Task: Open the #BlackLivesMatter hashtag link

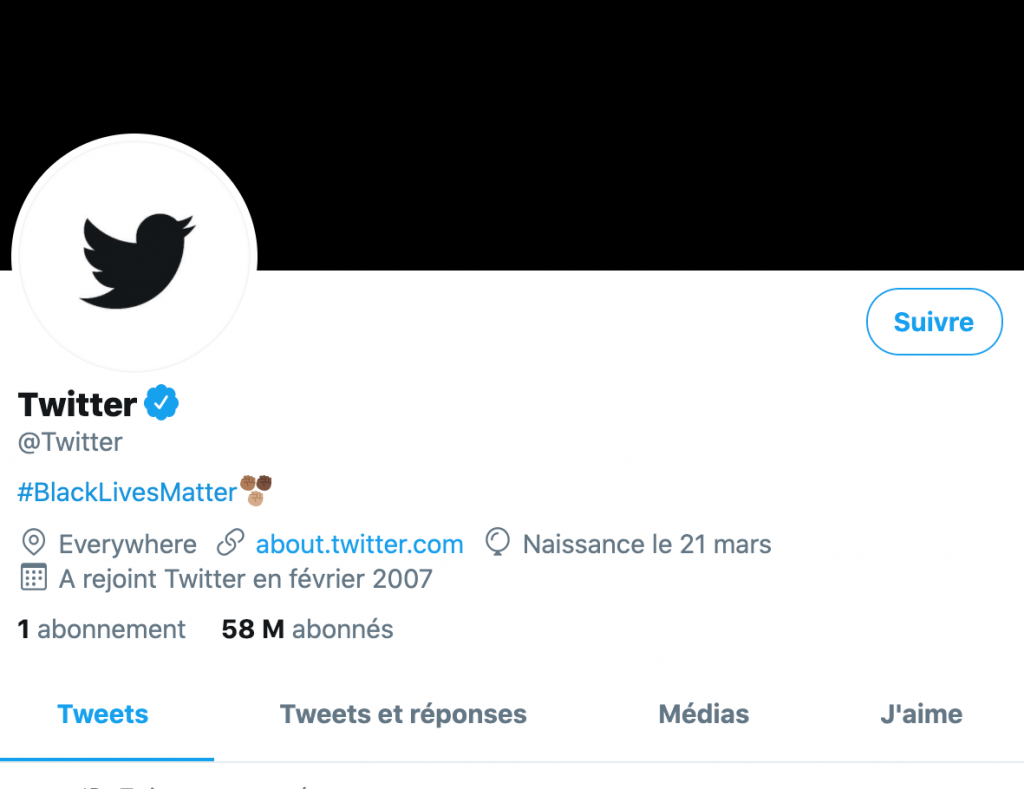Action: [127, 491]
